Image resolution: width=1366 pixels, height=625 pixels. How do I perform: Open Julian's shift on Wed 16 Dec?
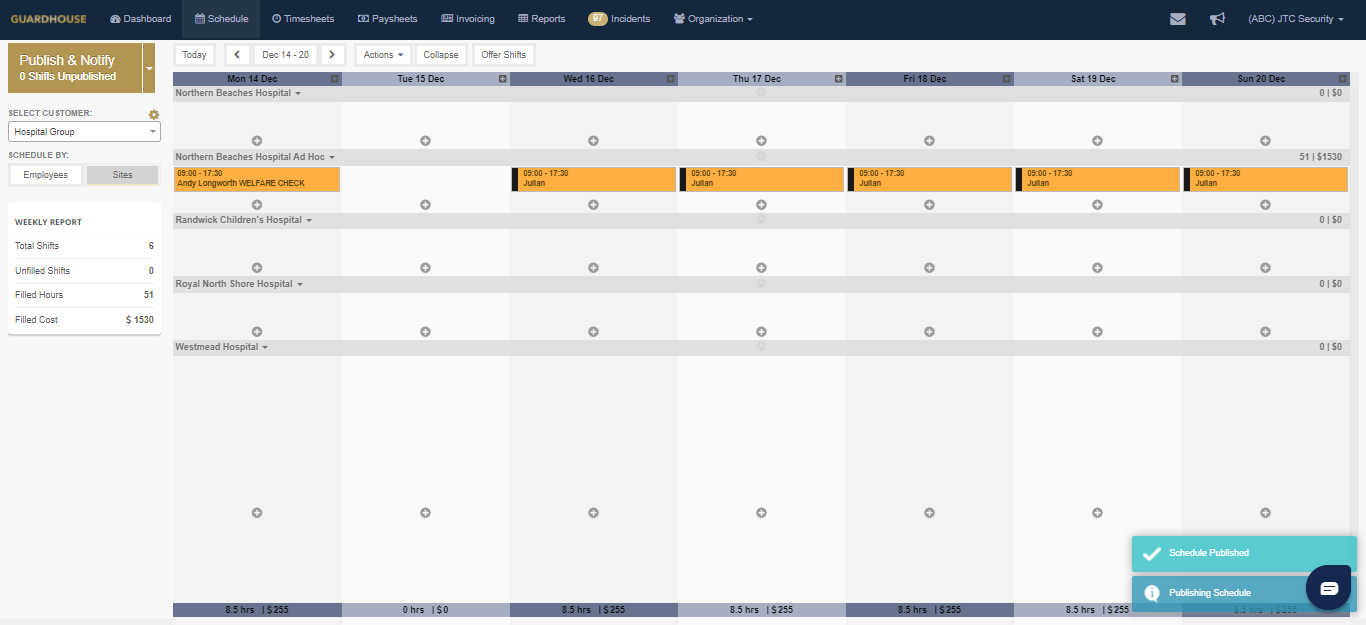pos(594,179)
